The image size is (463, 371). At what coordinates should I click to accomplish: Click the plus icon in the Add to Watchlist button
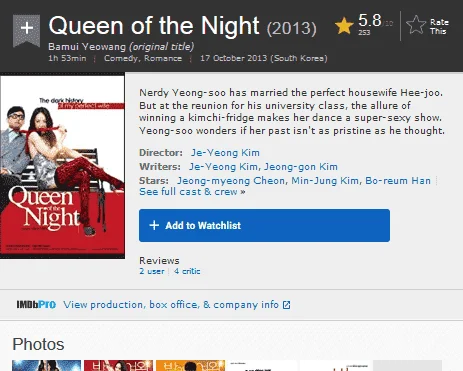pyautogui.click(x=154, y=225)
